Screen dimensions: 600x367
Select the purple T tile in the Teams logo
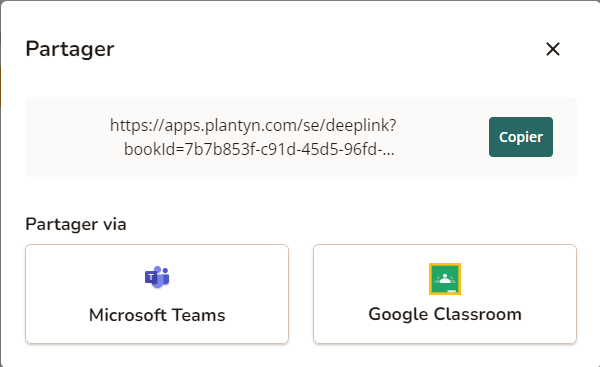pyautogui.click(x=151, y=277)
